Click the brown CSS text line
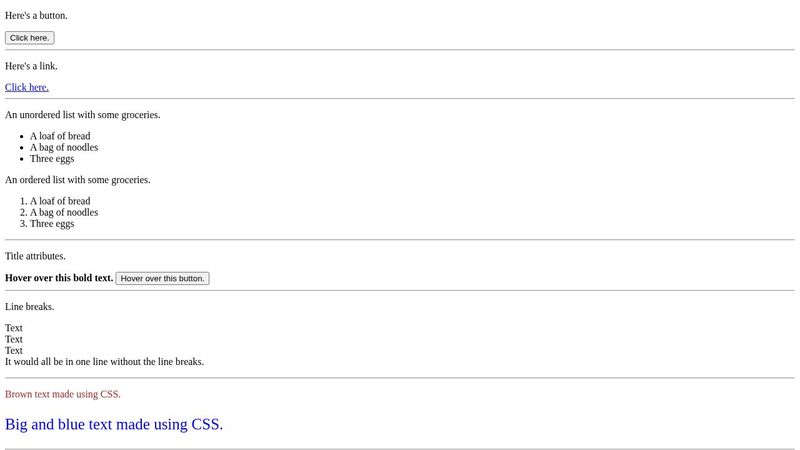Viewport: 800px width, 450px height. [63, 394]
